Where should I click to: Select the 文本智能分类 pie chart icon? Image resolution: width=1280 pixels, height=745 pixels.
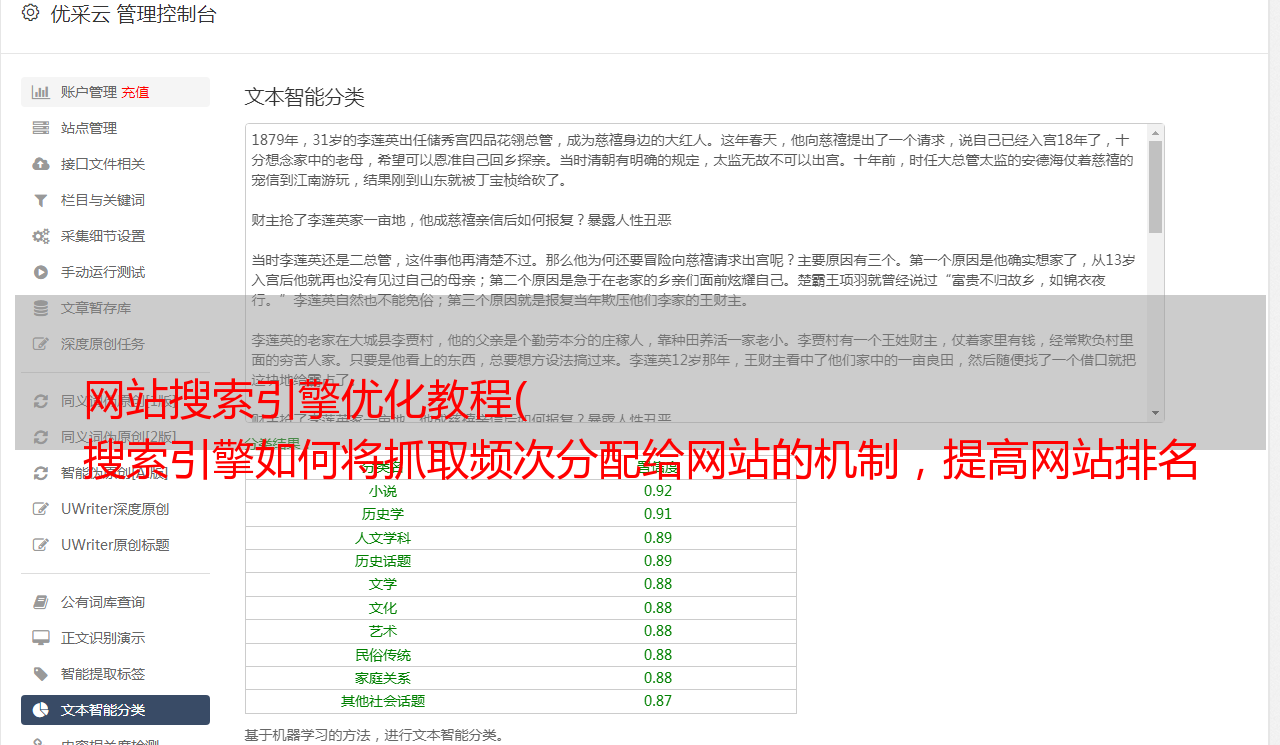coord(41,710)
